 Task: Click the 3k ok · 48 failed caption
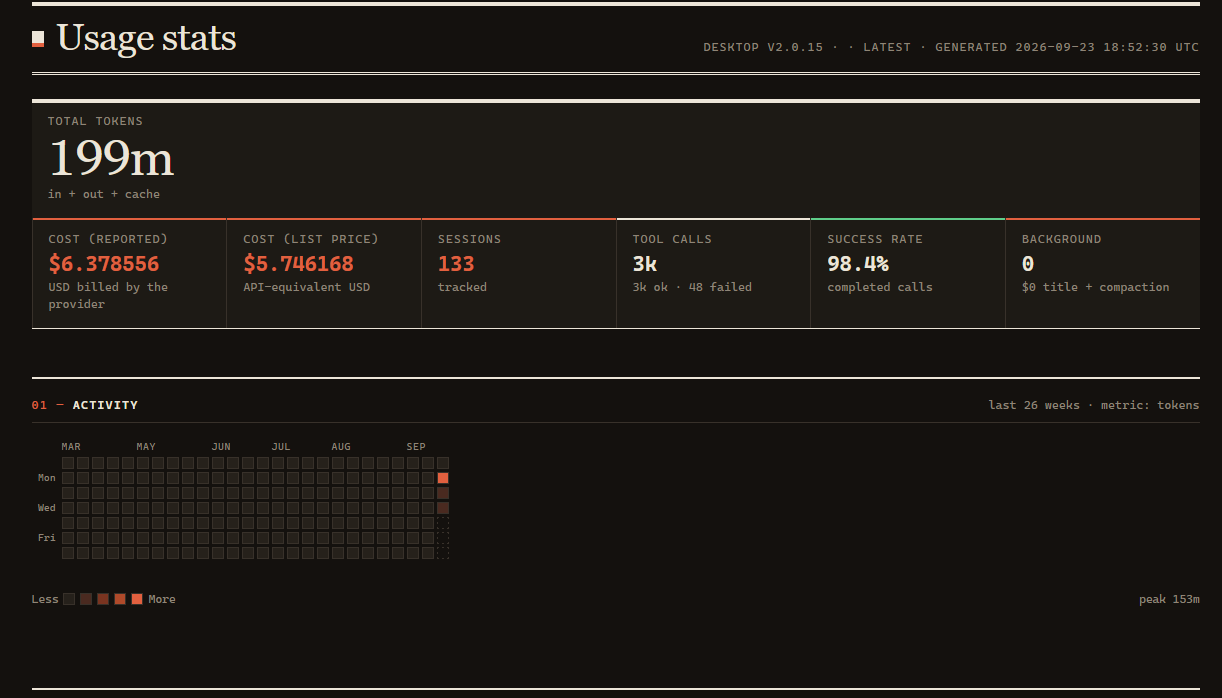point(692,287)
